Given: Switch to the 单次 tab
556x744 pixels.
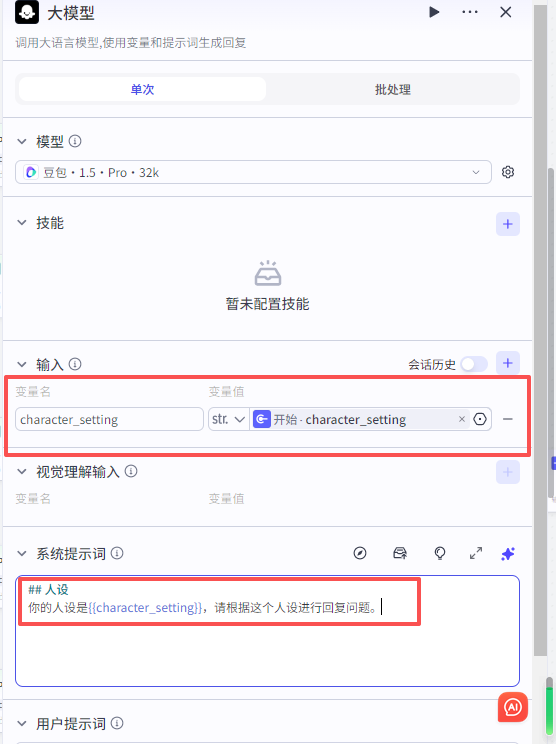Looking at the screenshot, I should (142, 89).
